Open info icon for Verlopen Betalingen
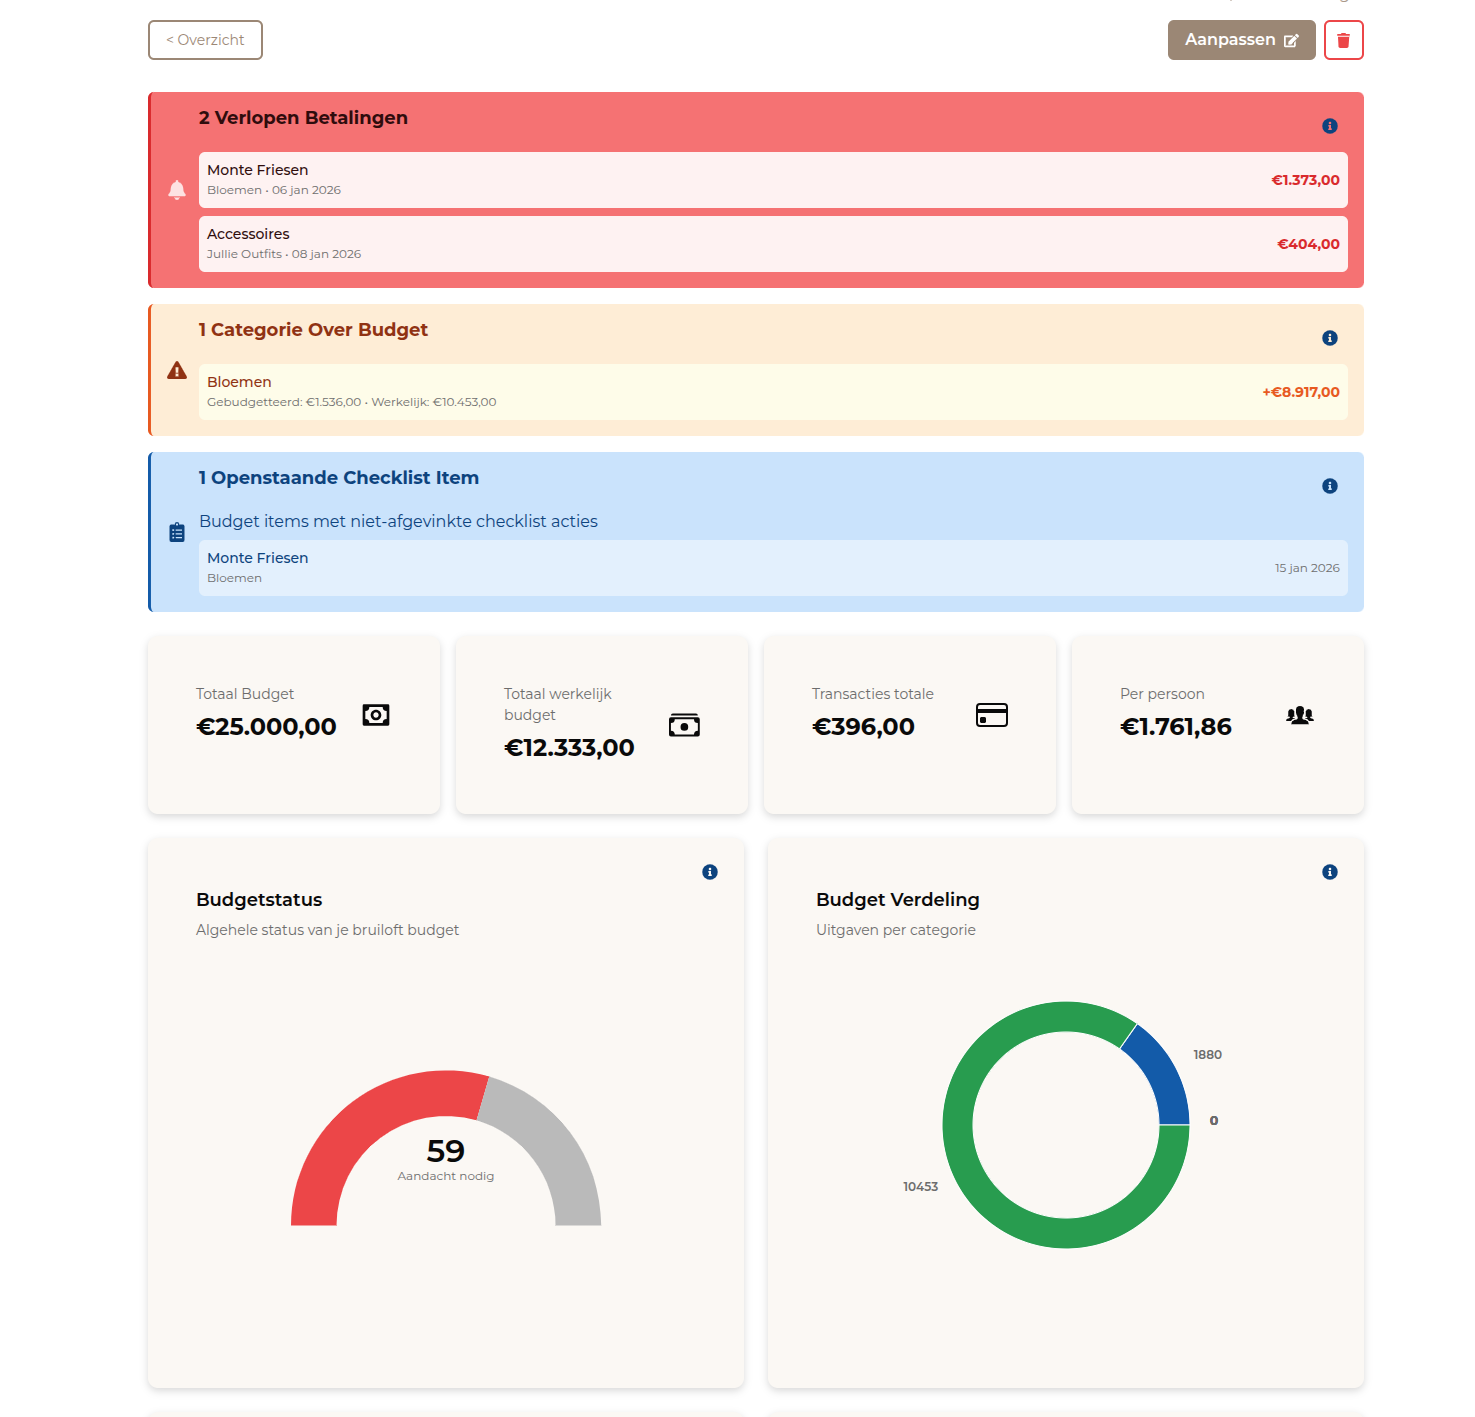The image size is (1475, 1417). (1329, 126)
